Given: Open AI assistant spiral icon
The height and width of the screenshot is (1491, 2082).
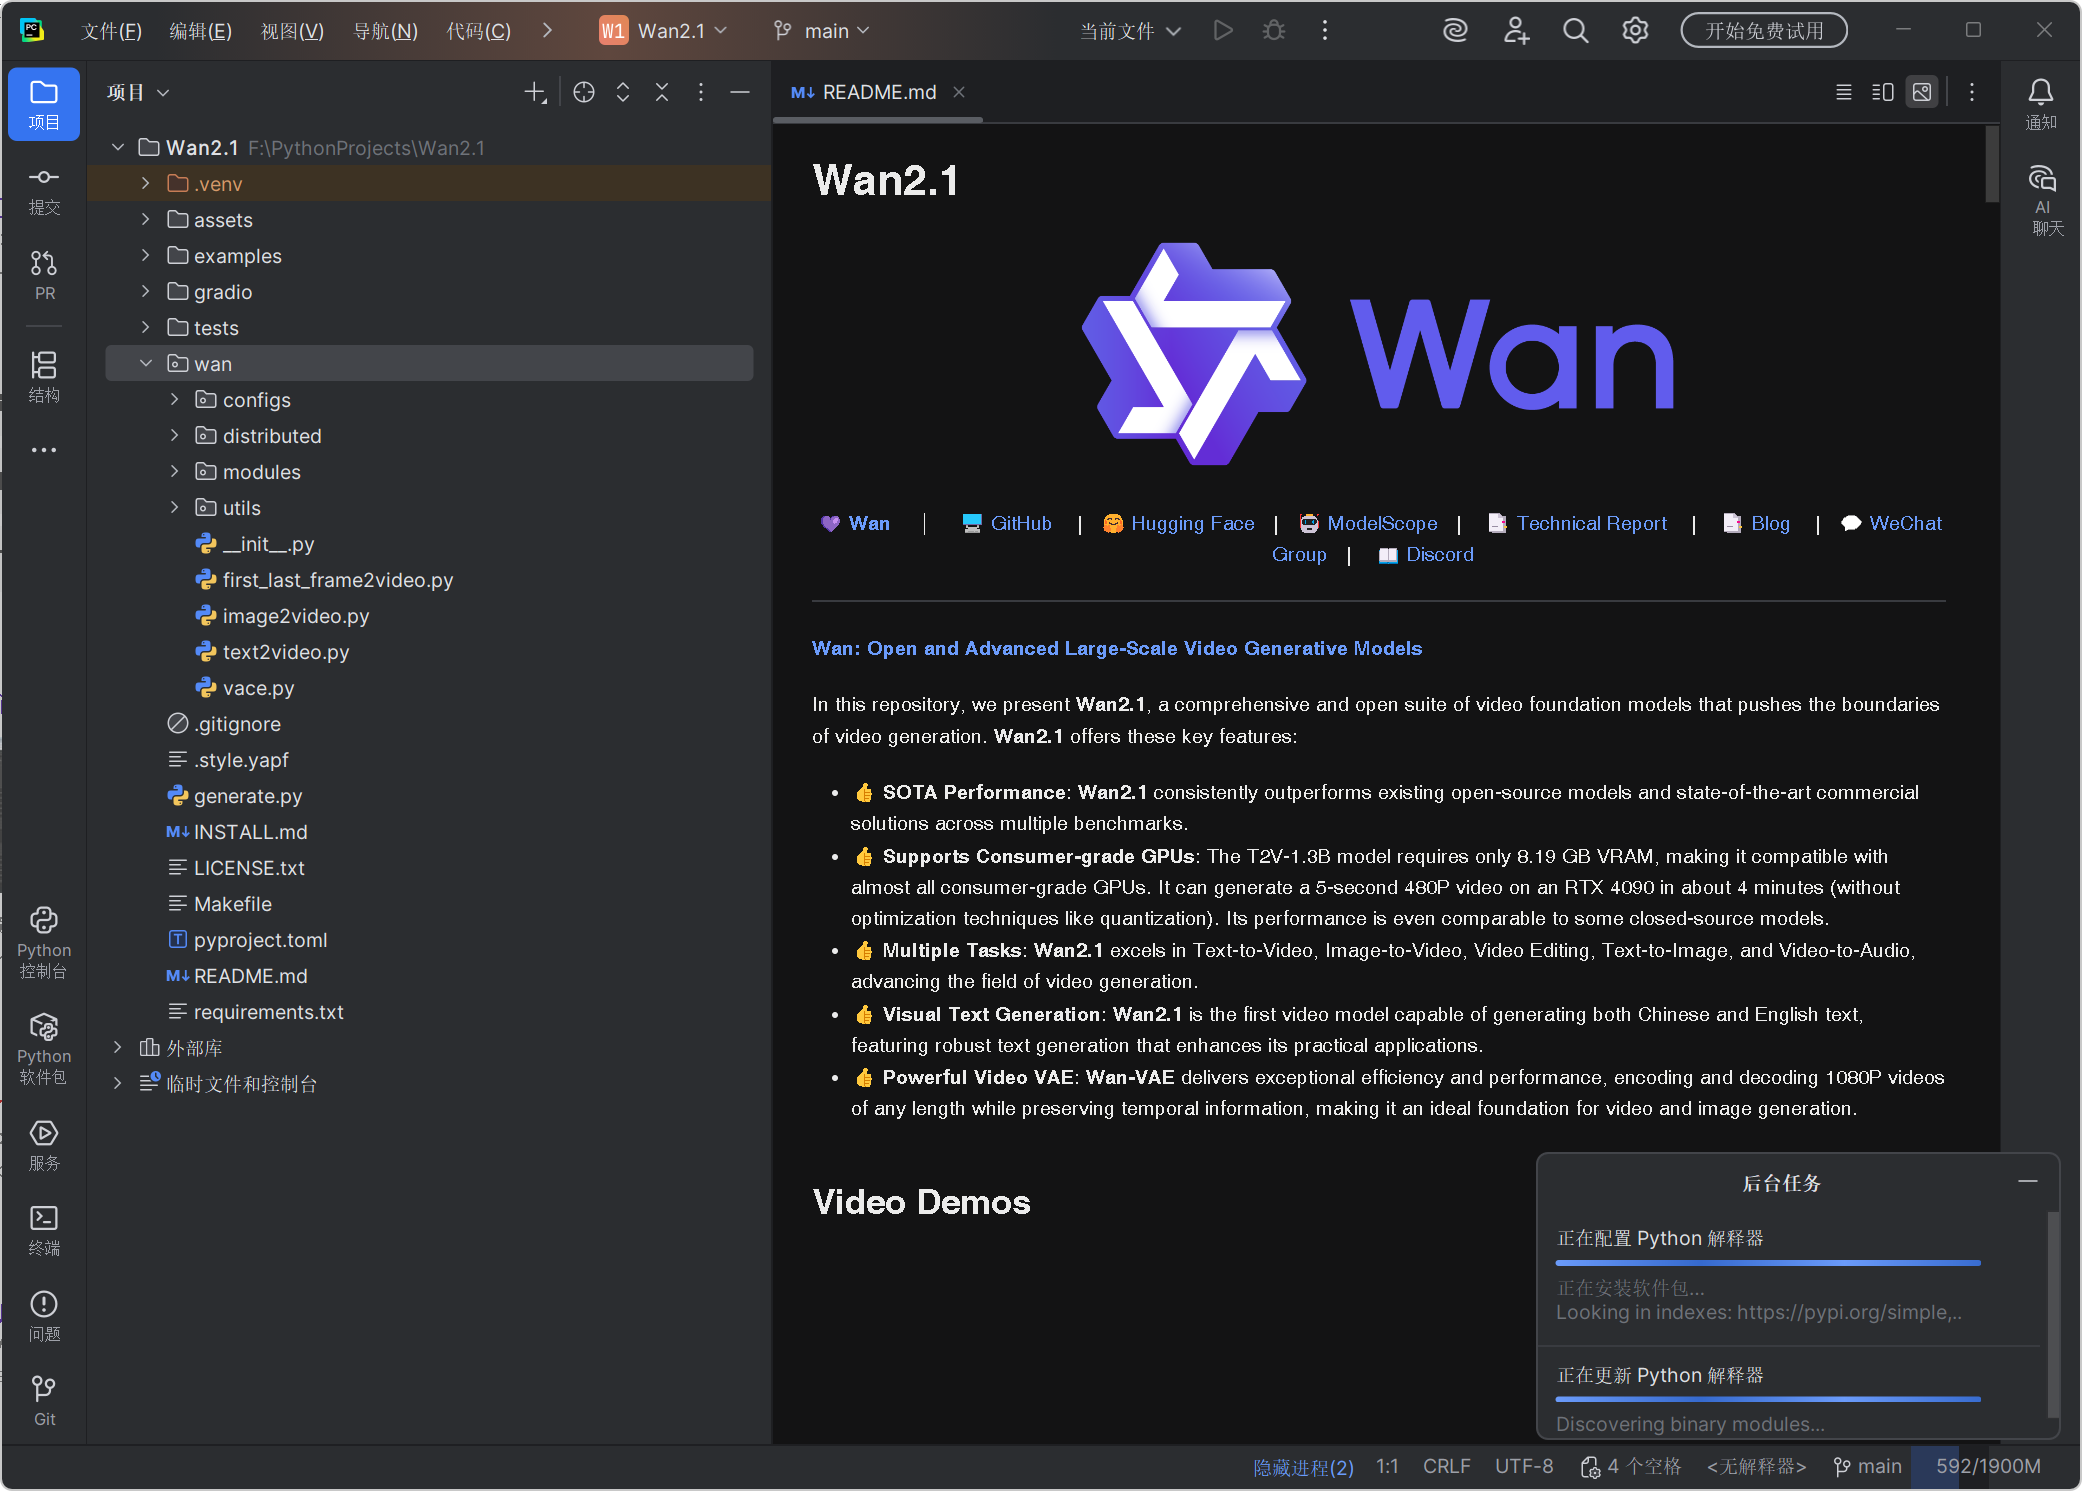Looking at the screenshot, I should [1456, 31].
